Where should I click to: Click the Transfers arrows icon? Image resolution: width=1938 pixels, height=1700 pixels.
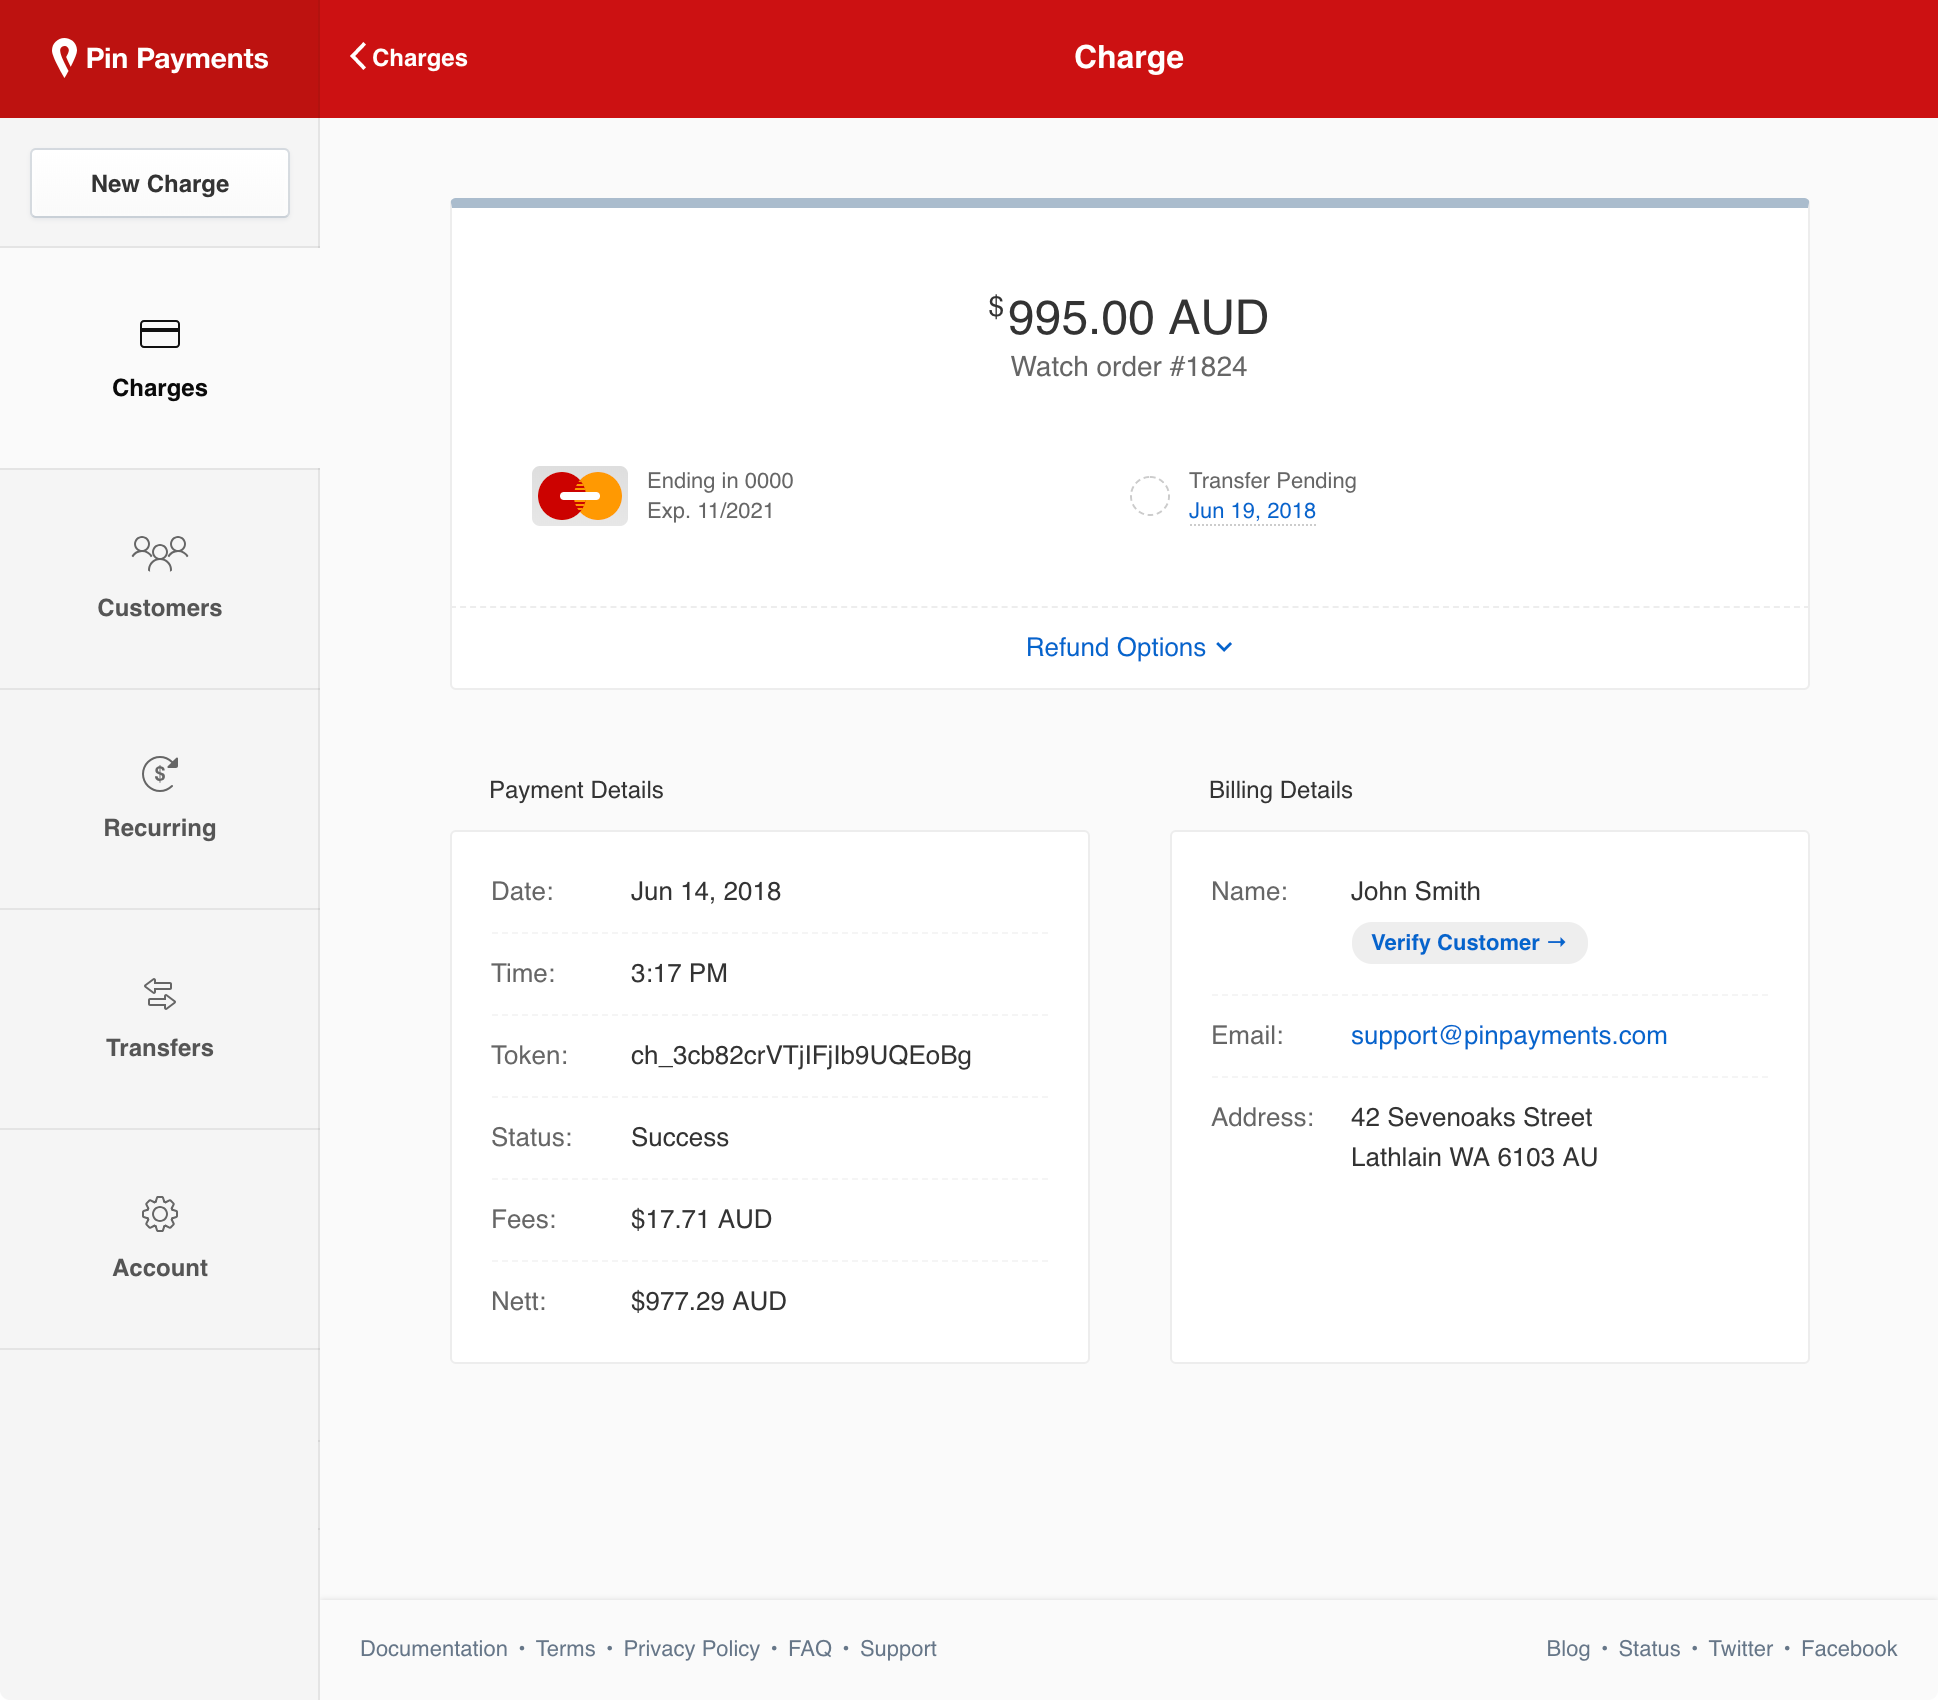coord(160,993)
